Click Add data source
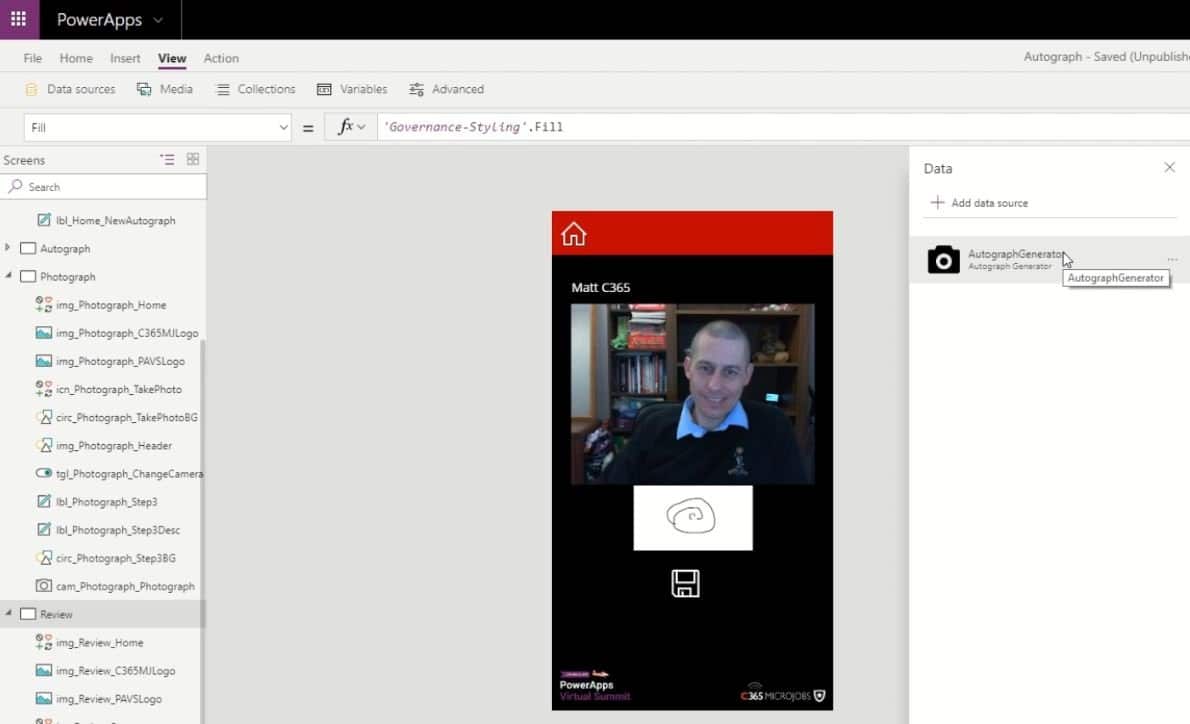Image resolution: width=1190 pixels, height=724 pixels. 979,203
